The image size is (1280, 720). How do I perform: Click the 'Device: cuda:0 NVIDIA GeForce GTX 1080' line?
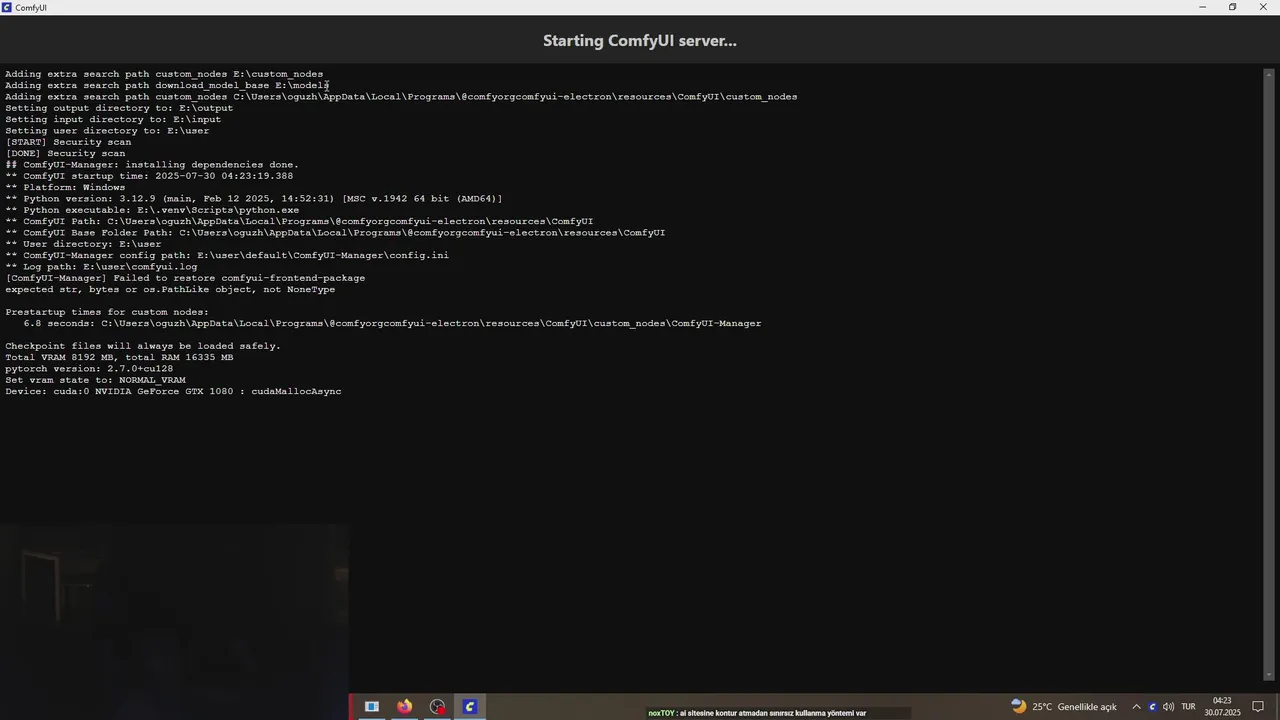click(x=173, y=391)
